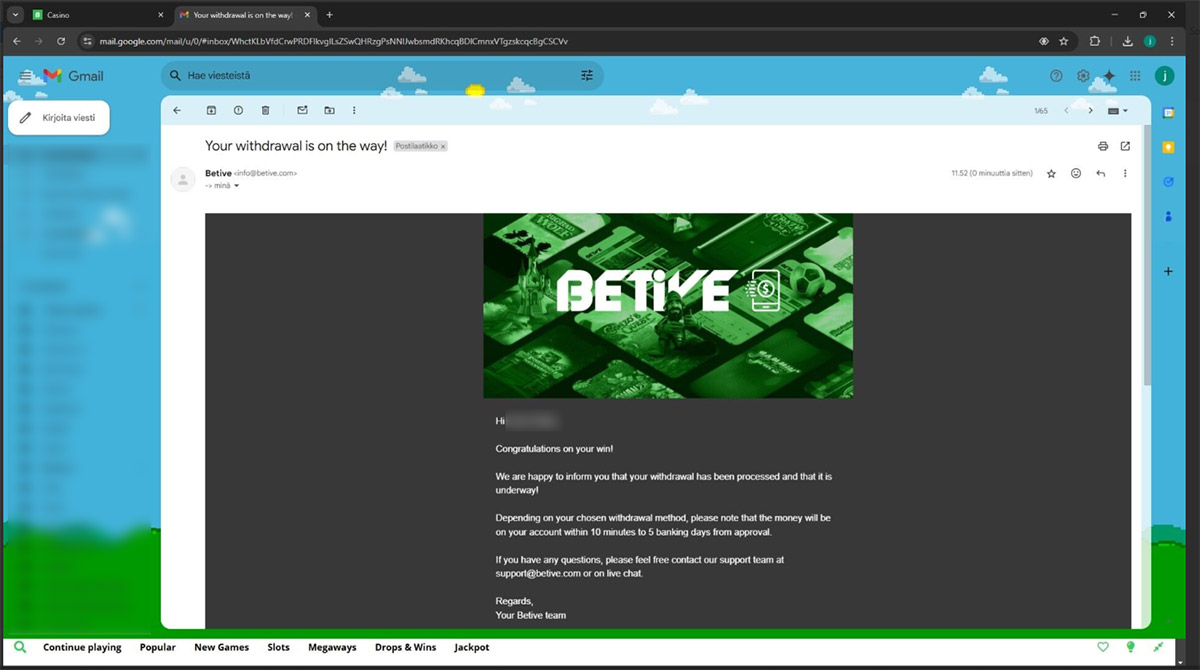Add an emoji reaction to message
Image resolution: width=1200 pixels, height=670 pixels.
coord(1076,173)
